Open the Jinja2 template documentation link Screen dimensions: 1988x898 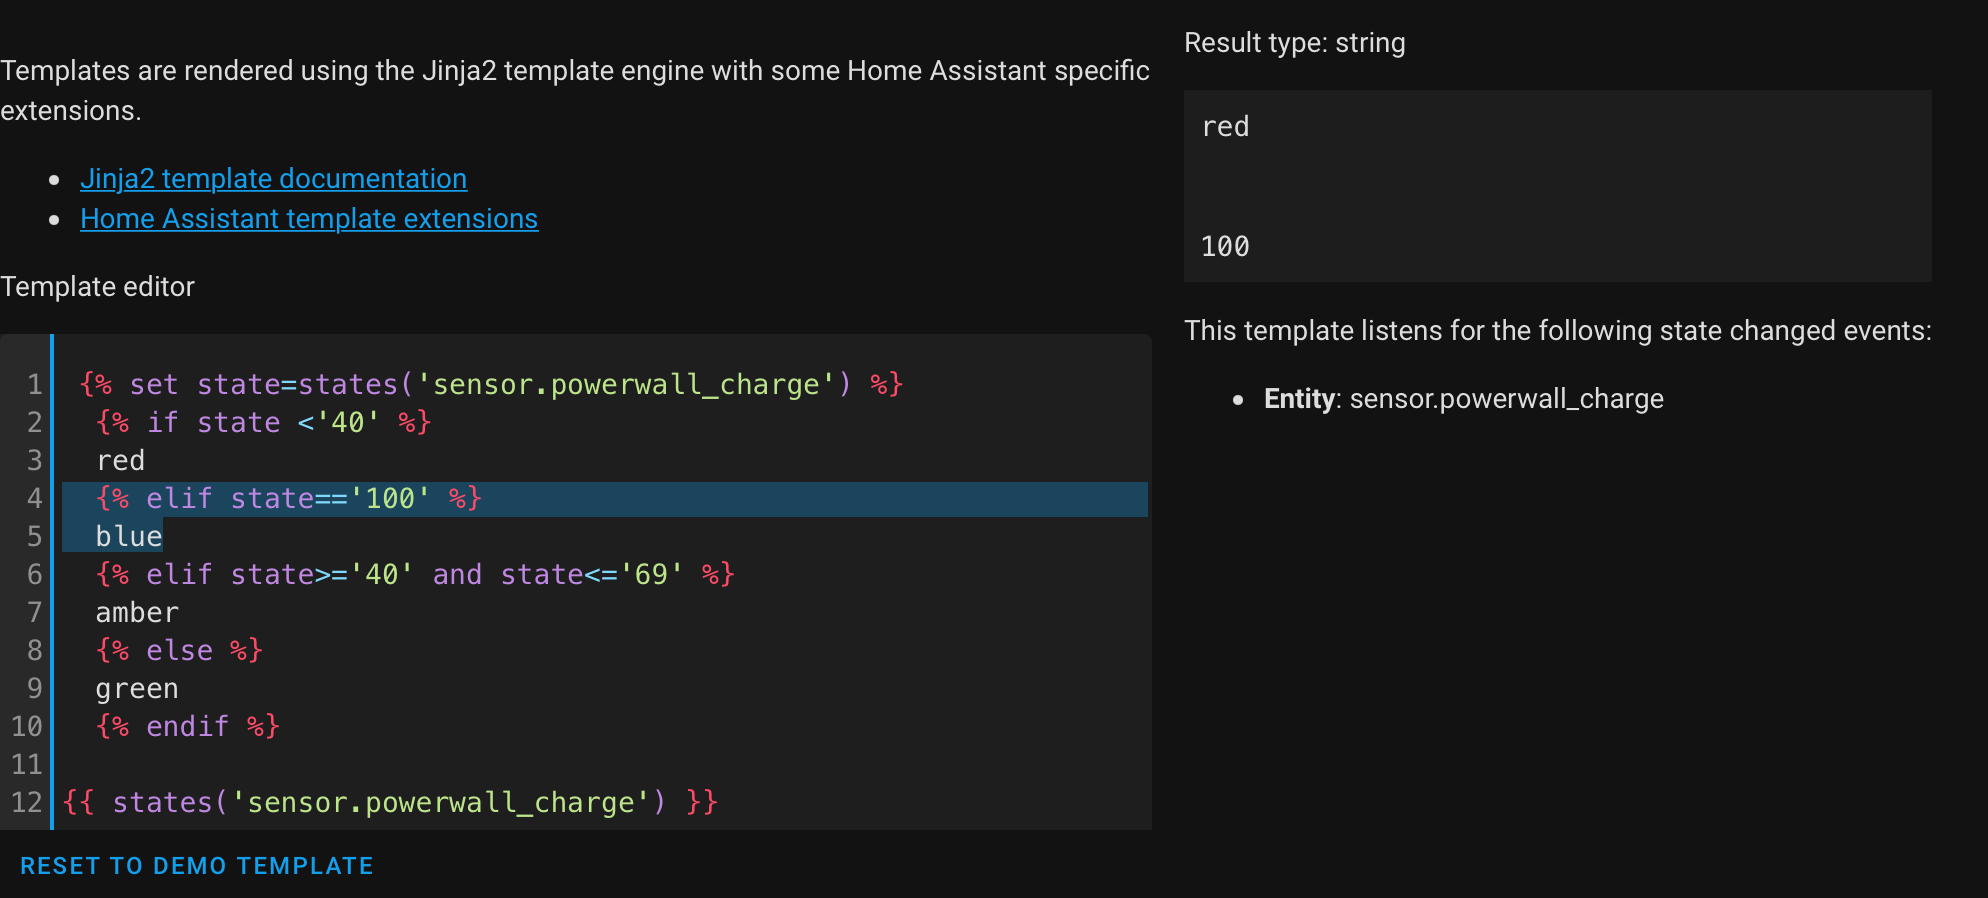pos(273,179)
